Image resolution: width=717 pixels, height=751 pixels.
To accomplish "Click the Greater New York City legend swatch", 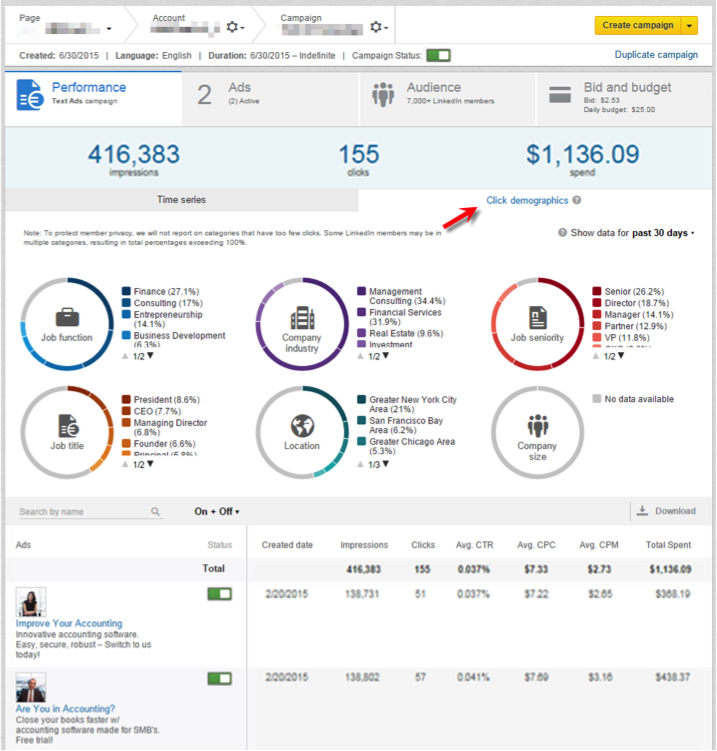I will coord(362,399).
